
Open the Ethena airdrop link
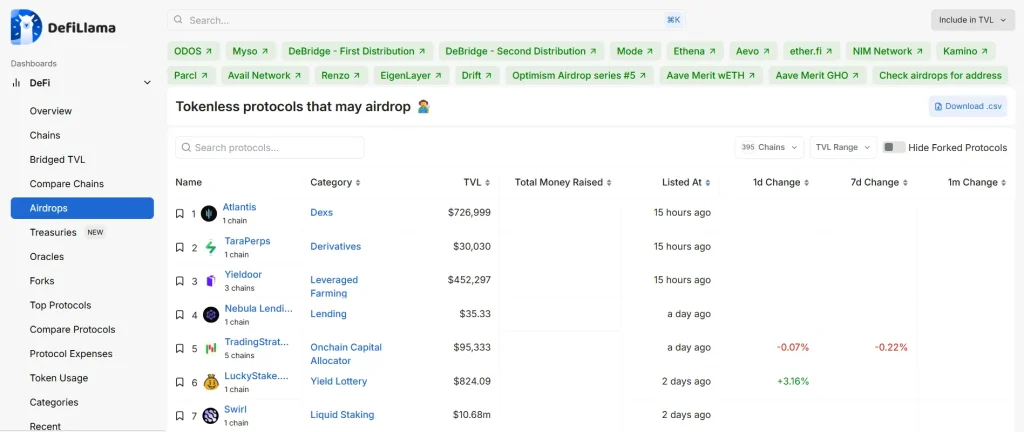[694, 51]
